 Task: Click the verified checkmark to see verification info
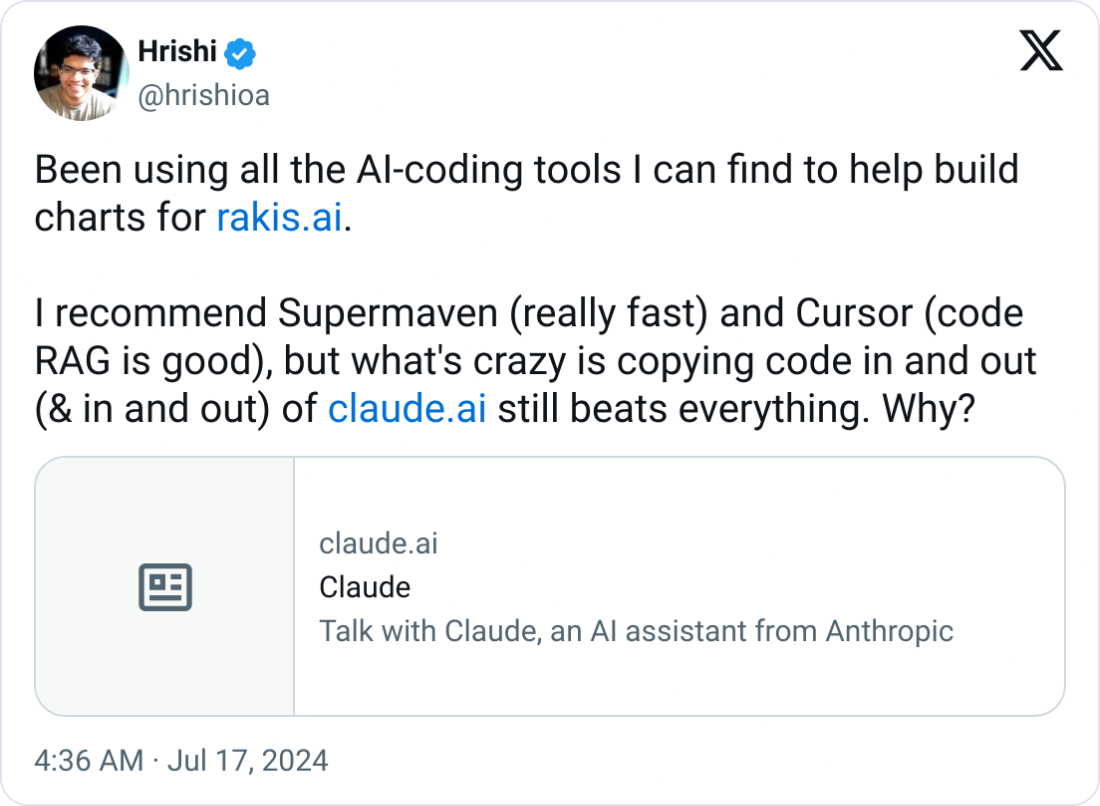tap(237, 52)
